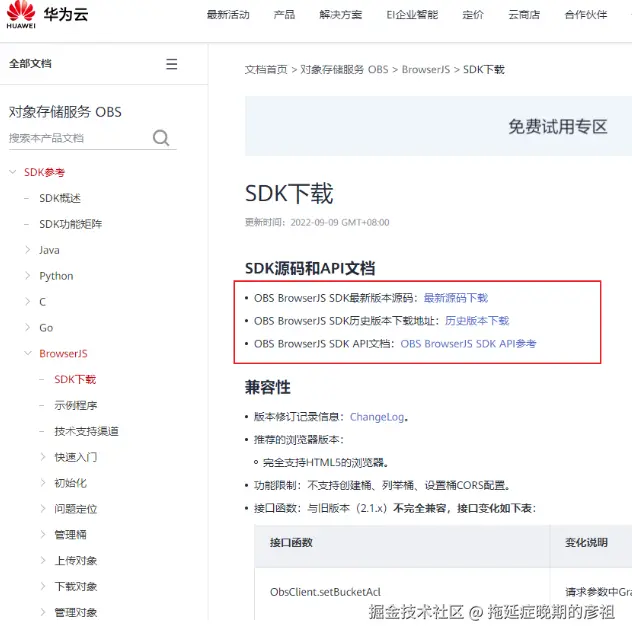
Task: Open EI企业智能 in top navigation
Action: coord(412,15)
